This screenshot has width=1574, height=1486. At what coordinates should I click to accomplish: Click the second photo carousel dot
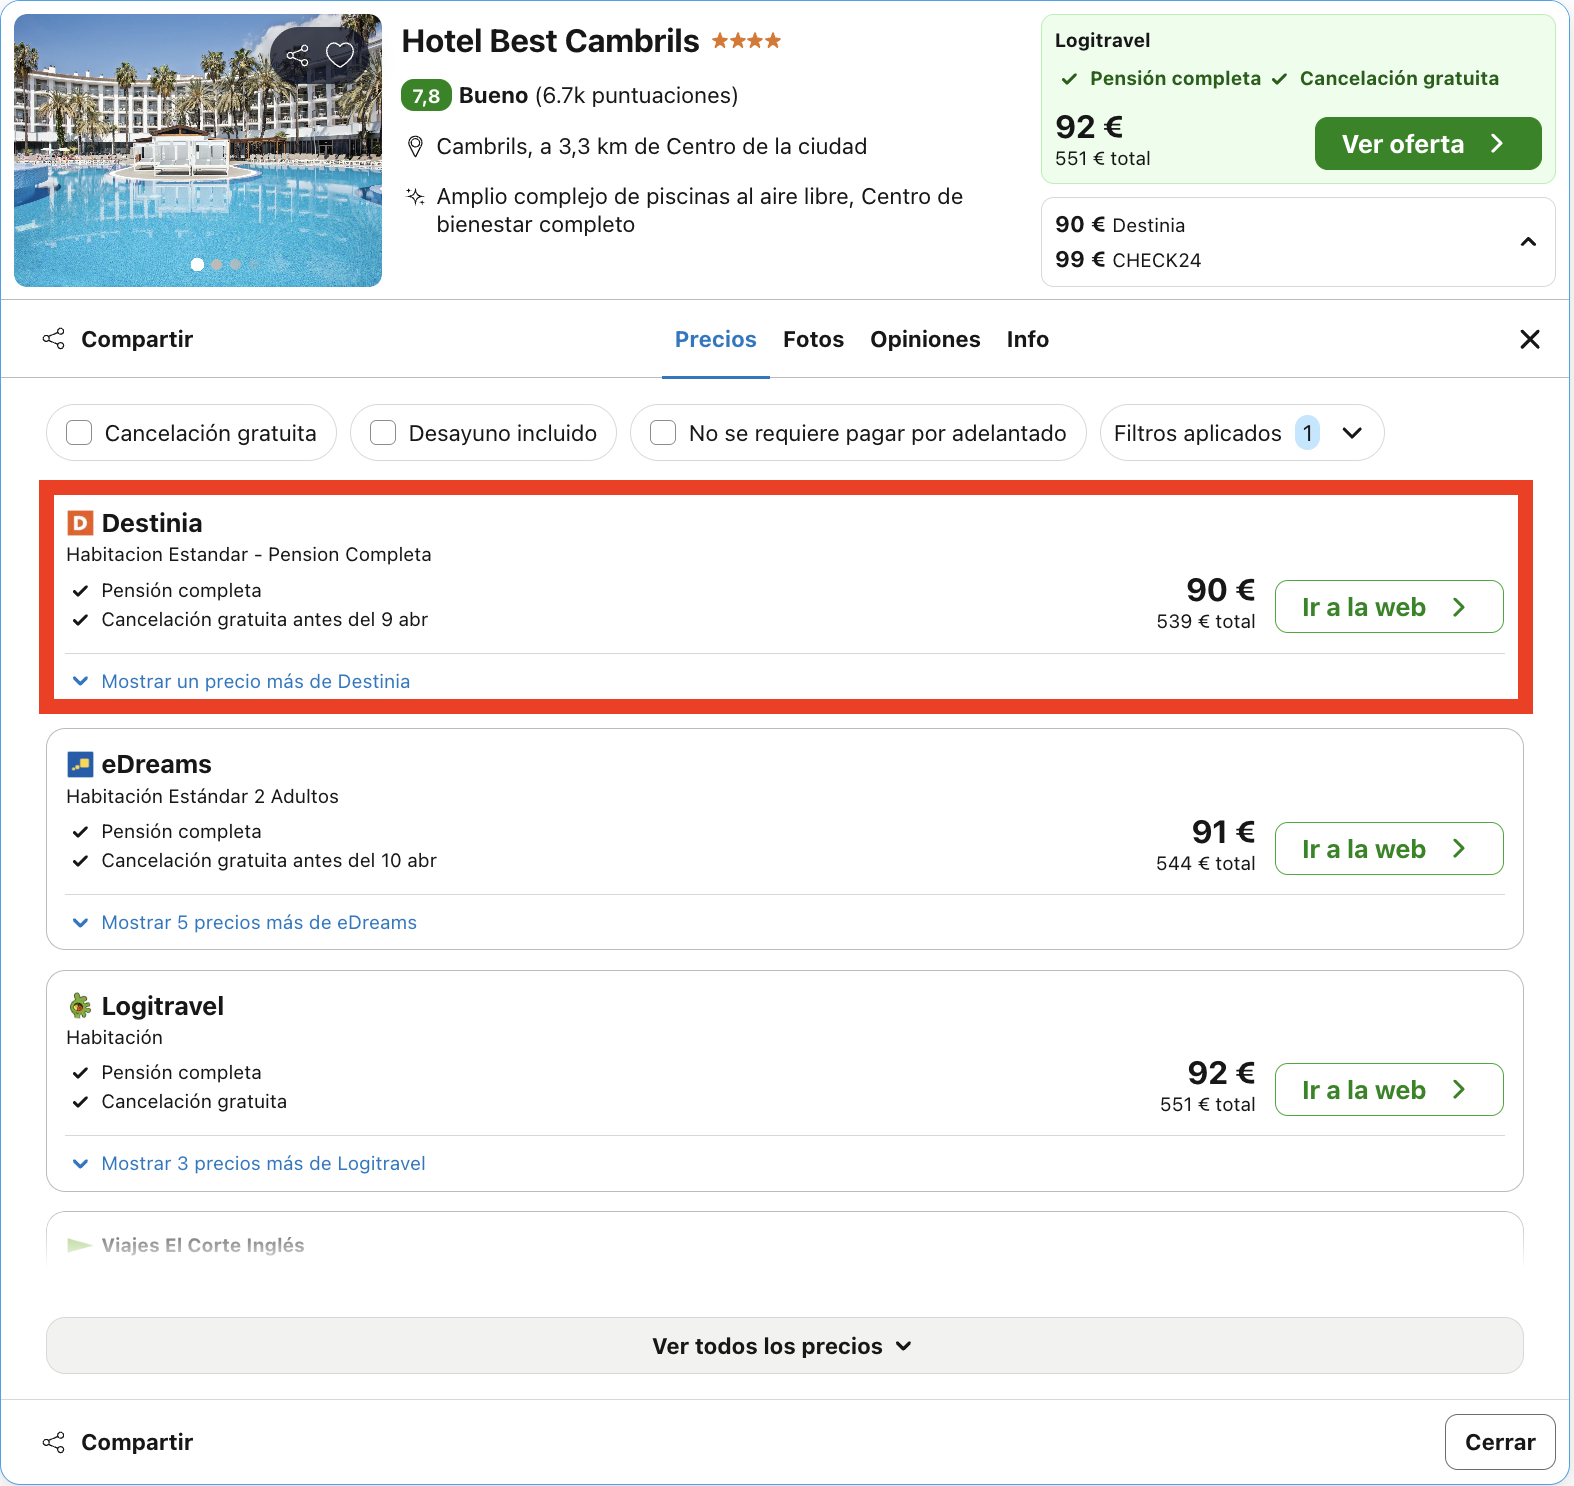[217, 265]
